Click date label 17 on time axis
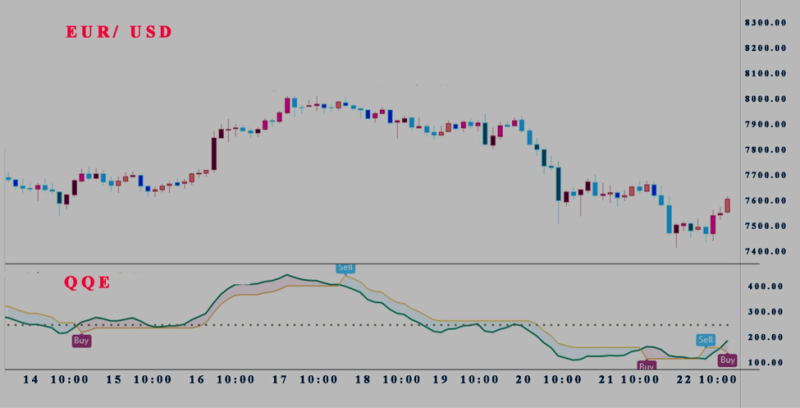 [x=280, y=379]
